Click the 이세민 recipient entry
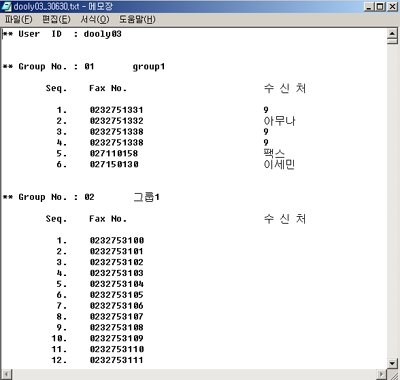Viewport: 400px width, 380px height. pos(279,164)
